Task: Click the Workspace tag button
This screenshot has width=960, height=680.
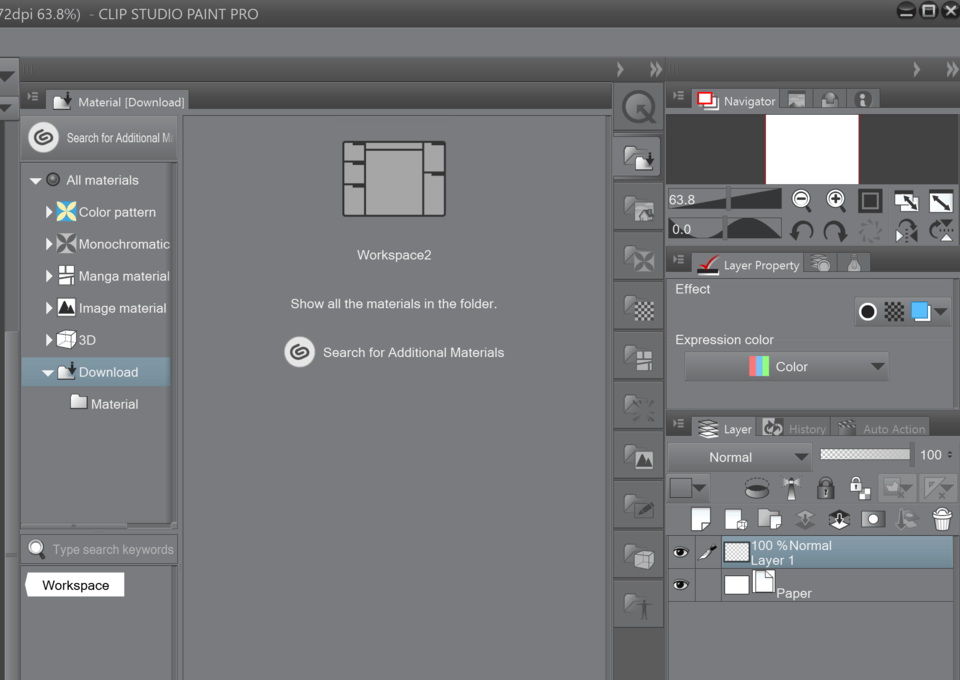Action: click(75, 585)
